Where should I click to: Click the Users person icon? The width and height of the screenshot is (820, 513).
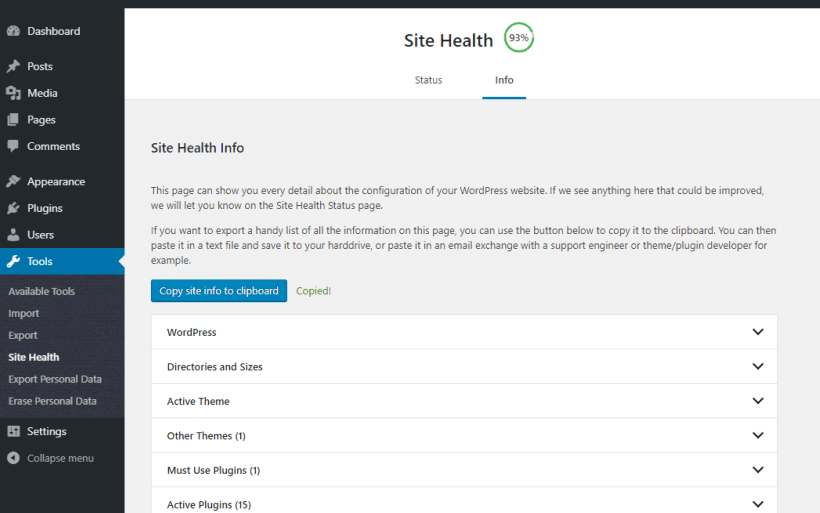[14, 235]
